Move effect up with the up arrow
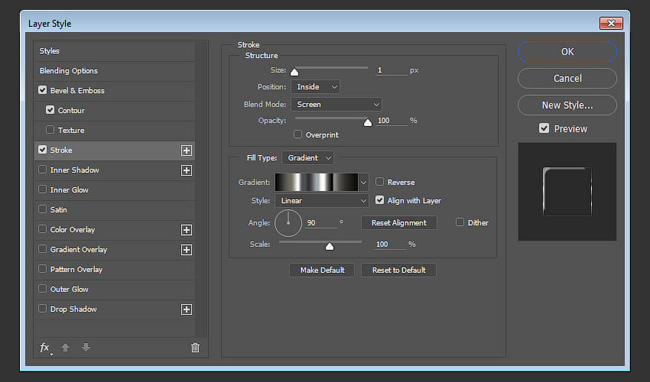 pyautogui.click(x=65, y=348)
